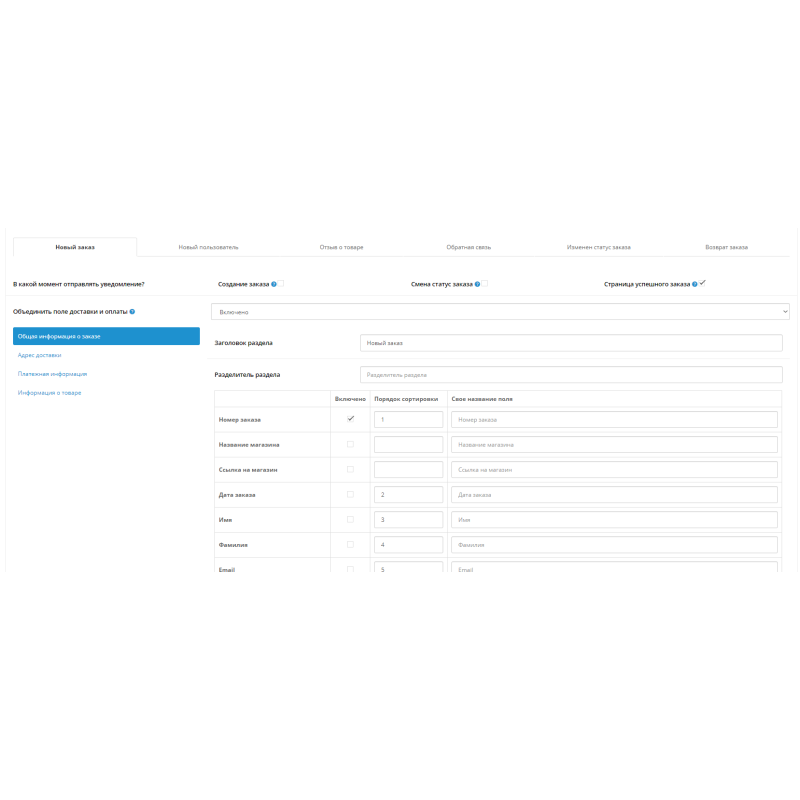The height and width of the screenshot is (800, 800).
Task: Open the "Адрес доставки" section
Action: pos(38,354)
